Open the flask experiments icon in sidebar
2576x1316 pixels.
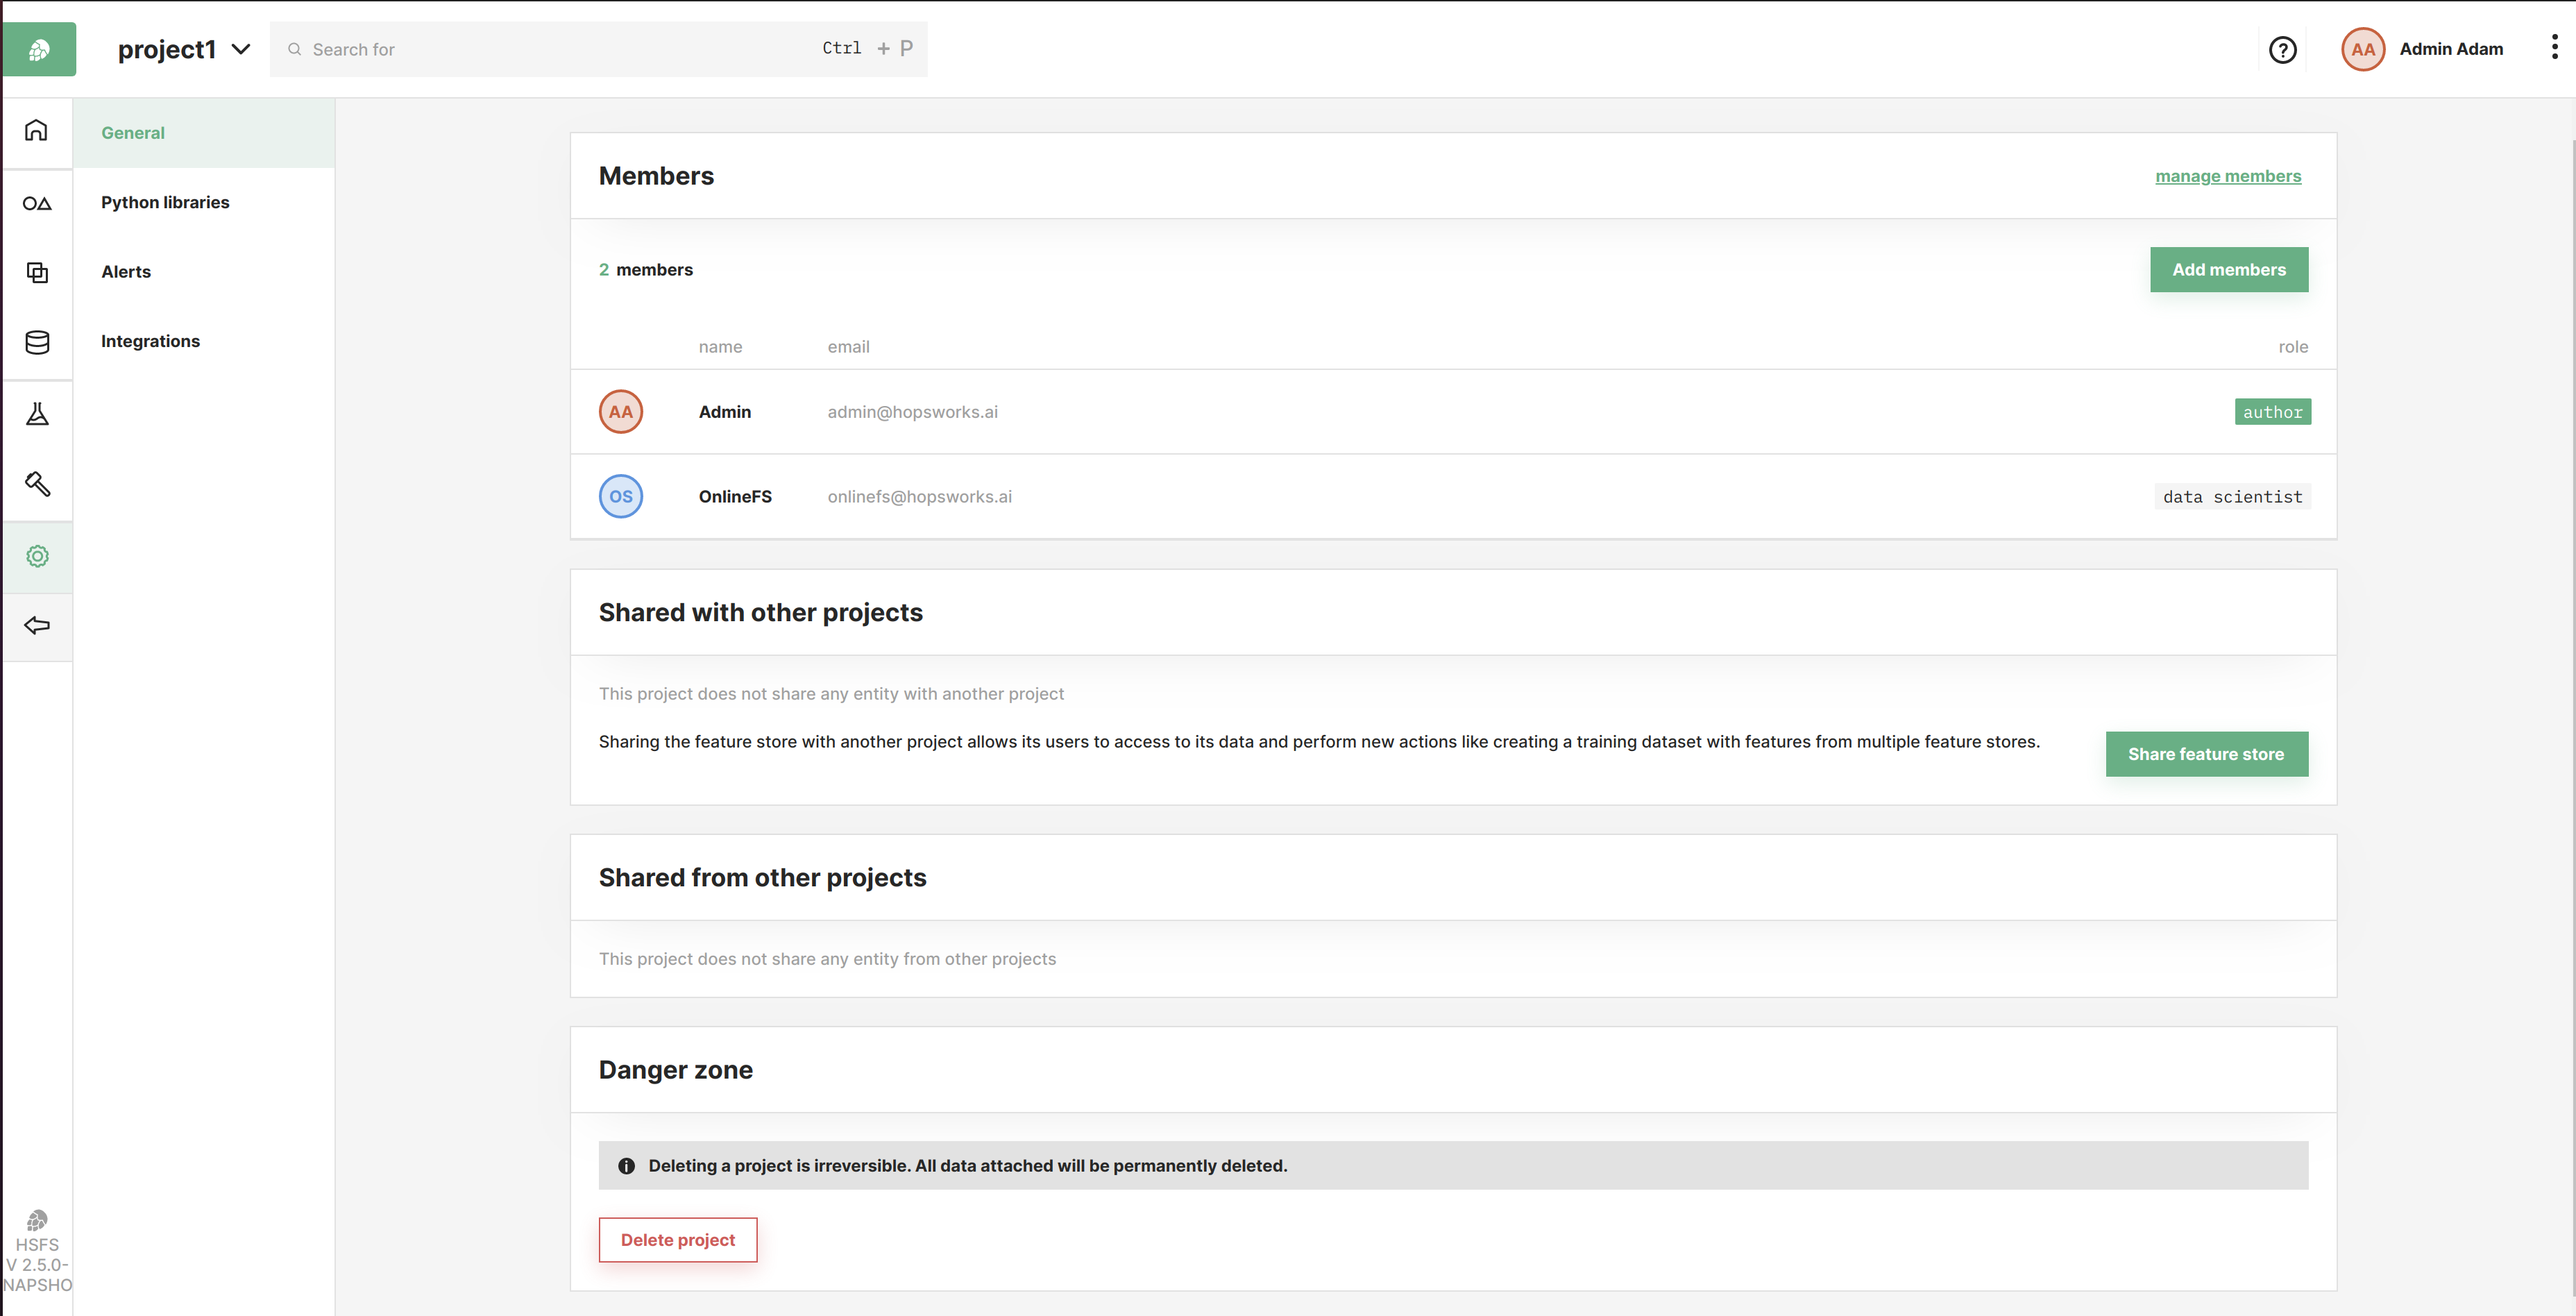[x=37, y=414]
